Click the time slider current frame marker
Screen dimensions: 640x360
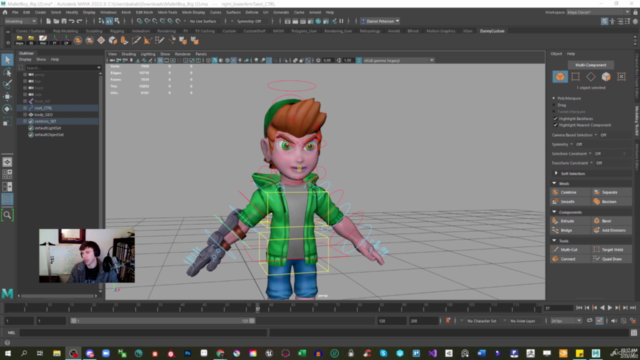[x=258, y=309]
